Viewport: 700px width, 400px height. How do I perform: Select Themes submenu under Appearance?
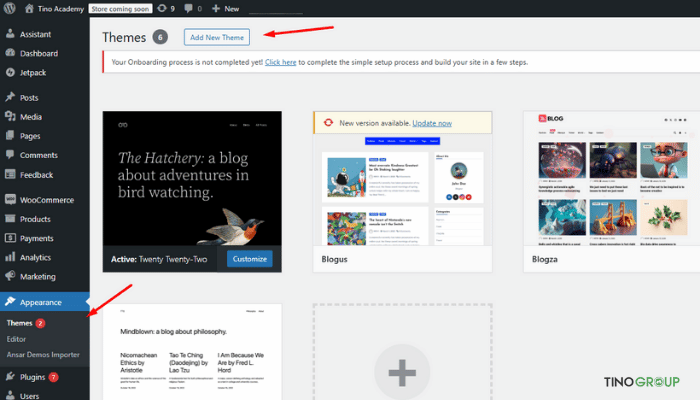click(19, 323)
